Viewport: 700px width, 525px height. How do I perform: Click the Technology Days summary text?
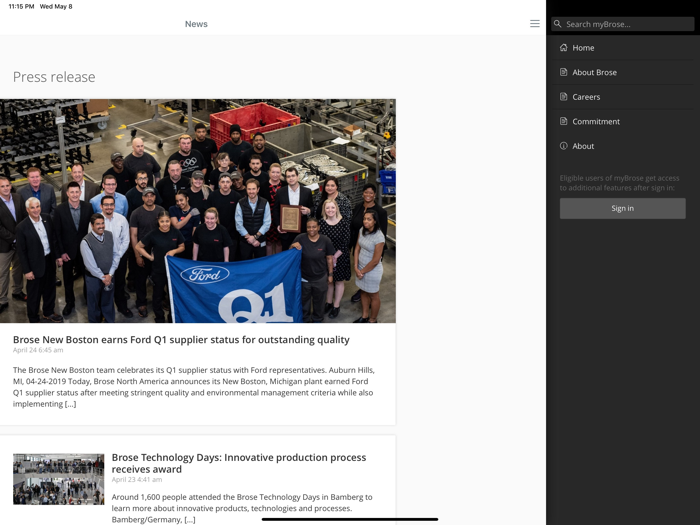(242, 508)
